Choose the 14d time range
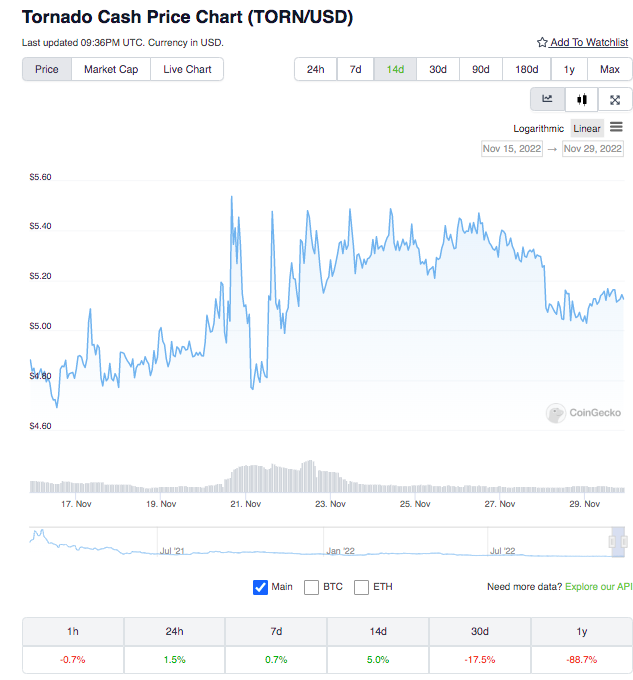This screenshot has width=633, height=680. click(395, 69)
